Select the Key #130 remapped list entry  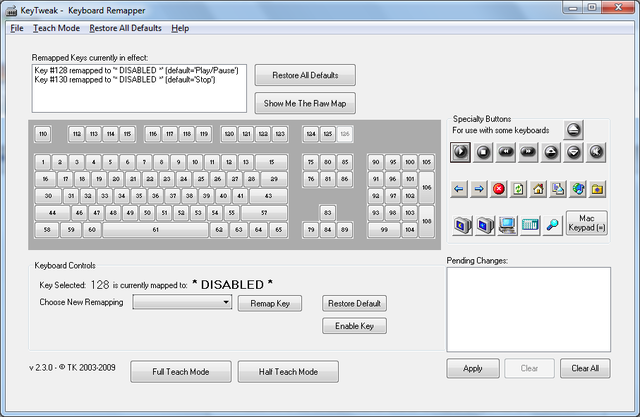(125, 80)
